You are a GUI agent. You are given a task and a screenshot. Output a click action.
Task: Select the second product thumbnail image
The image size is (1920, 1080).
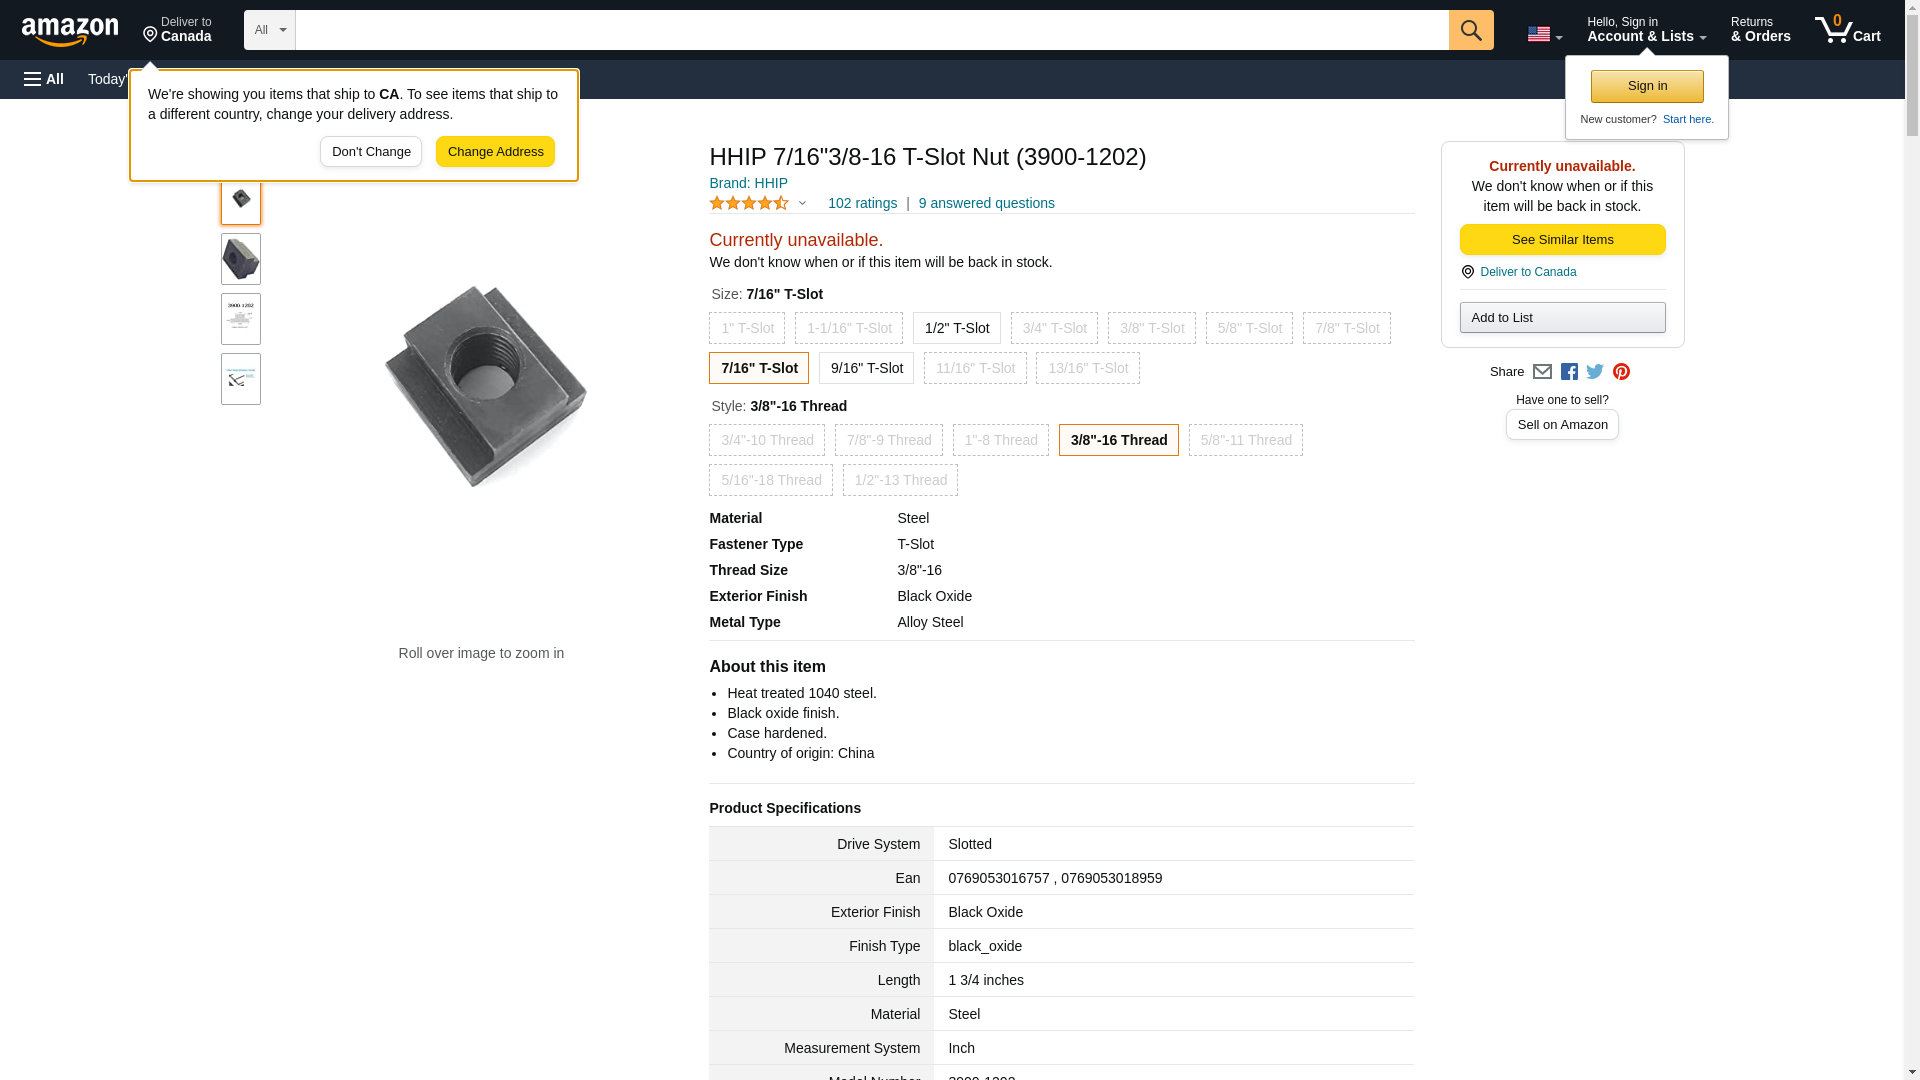click(241, 260)
